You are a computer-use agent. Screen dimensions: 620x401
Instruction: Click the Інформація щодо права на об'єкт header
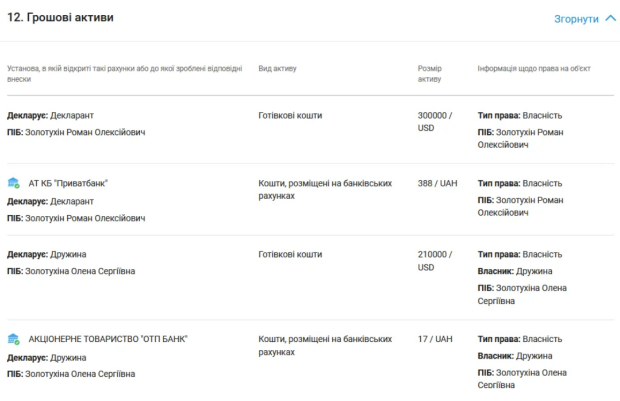tap(534, 68)
